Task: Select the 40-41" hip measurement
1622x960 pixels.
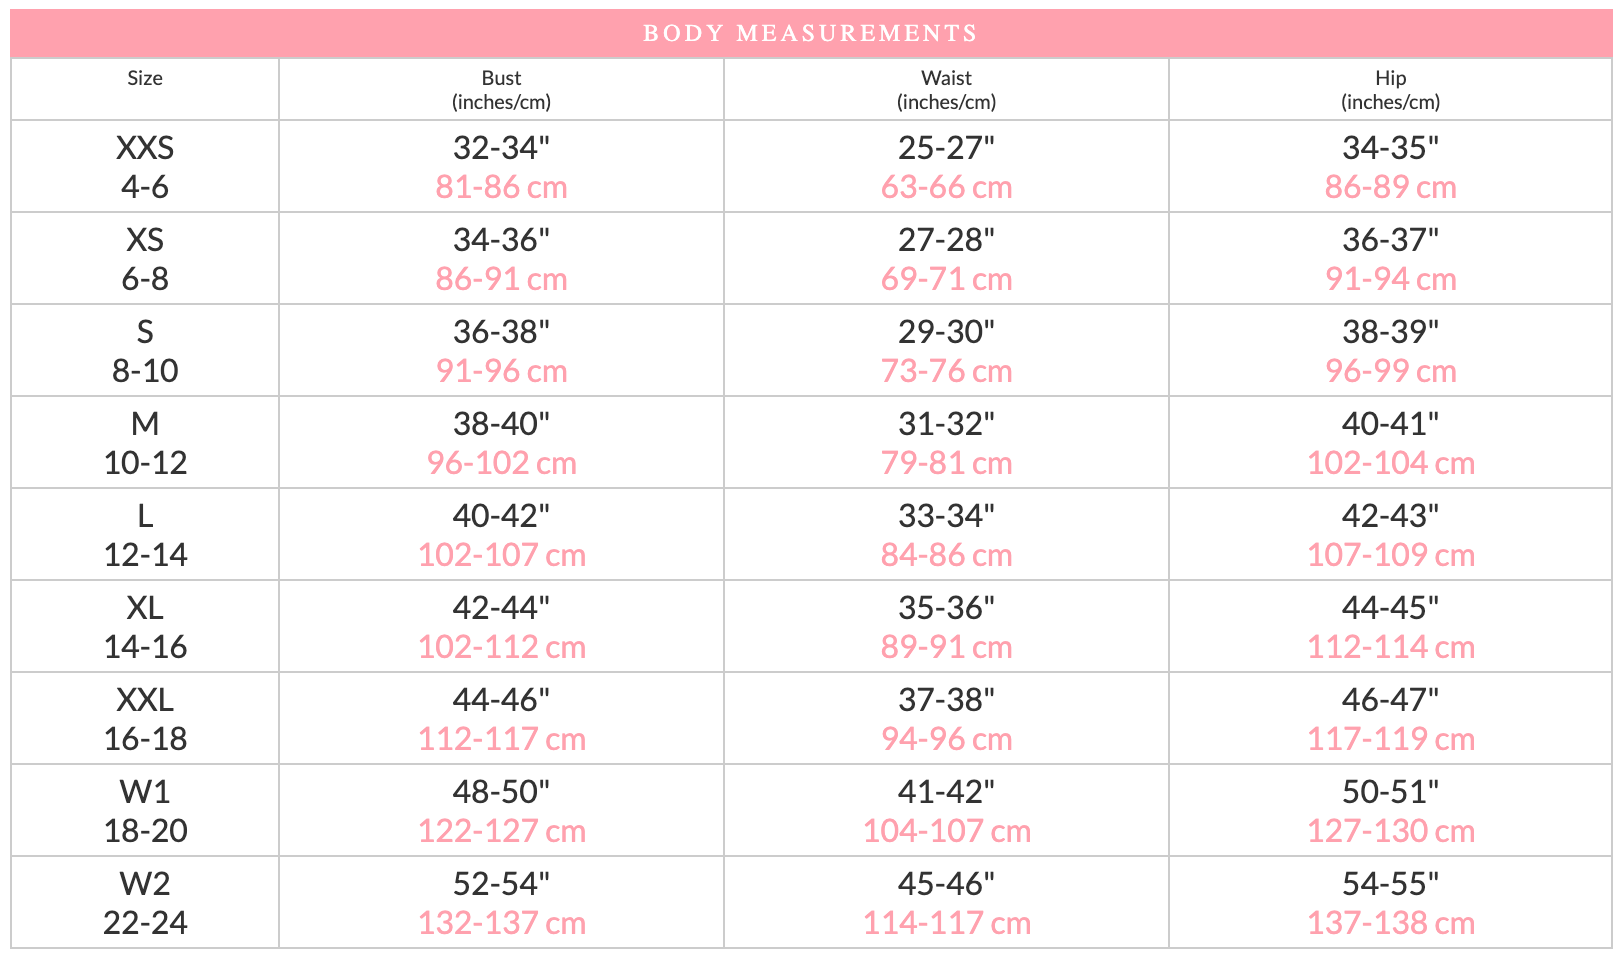Action: point(1390,424)
